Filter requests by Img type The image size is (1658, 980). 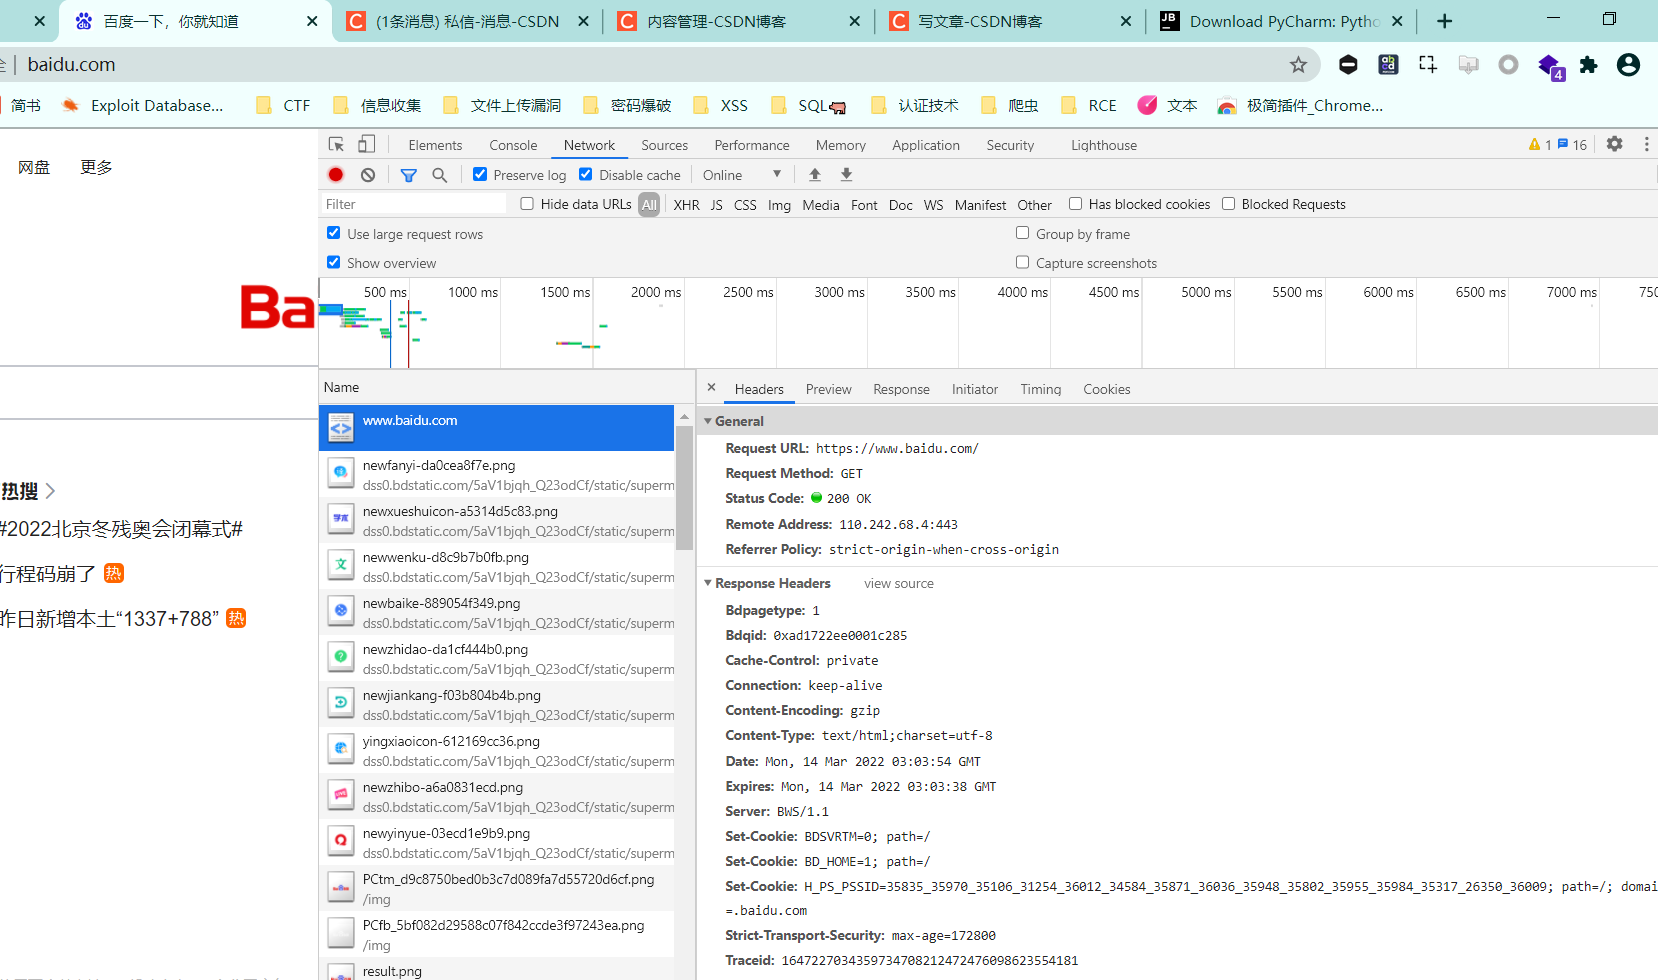pyautogui.click(x=779, y=205)
